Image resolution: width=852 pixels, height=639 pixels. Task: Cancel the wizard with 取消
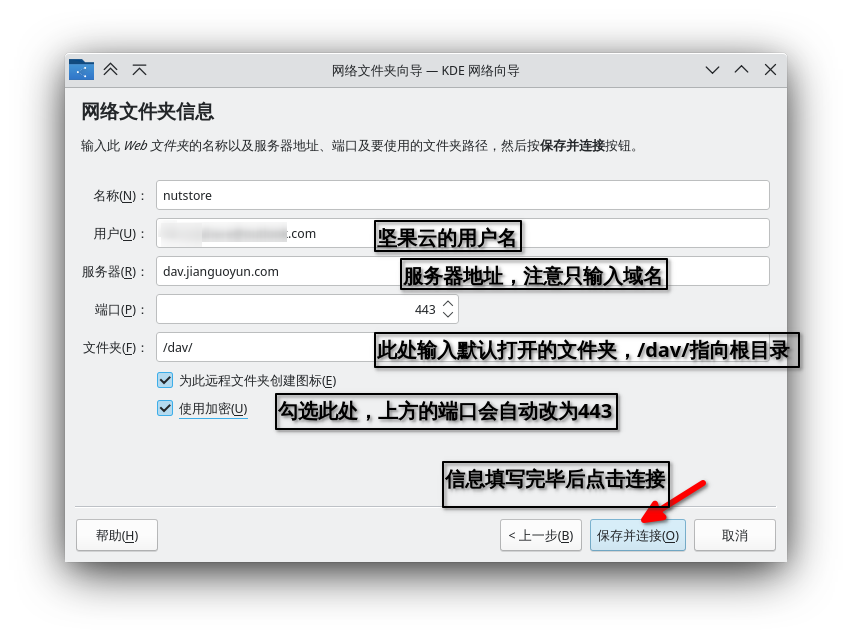[734, 535]
